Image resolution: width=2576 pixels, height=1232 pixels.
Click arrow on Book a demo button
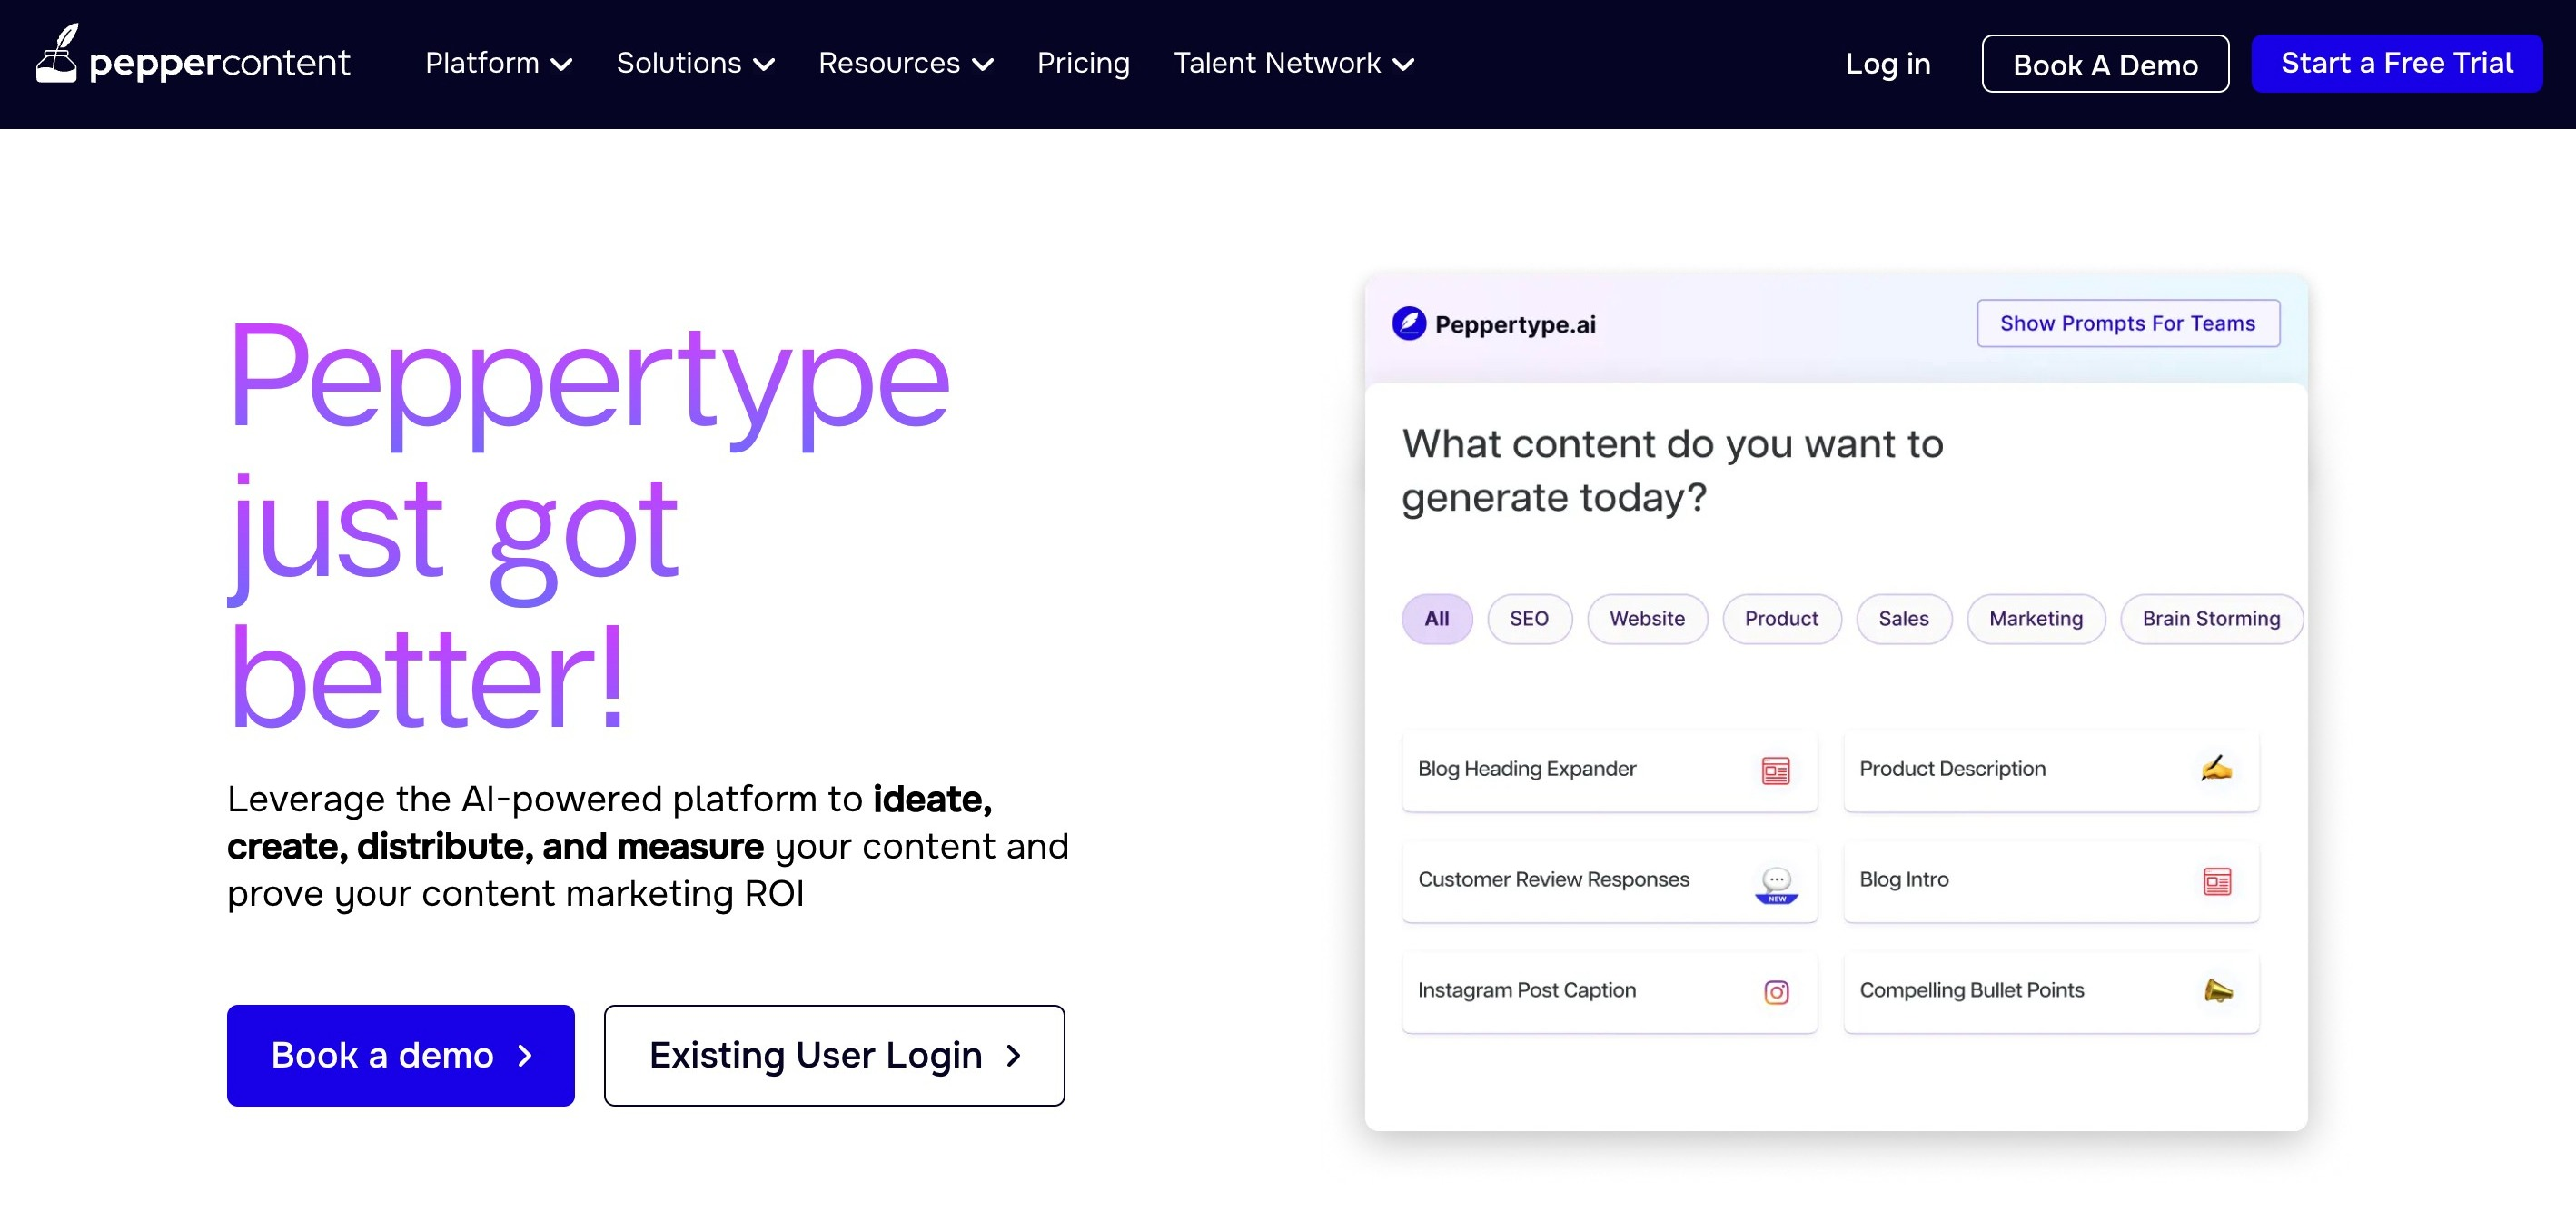pyautogui.click(x=525, y=1056)
